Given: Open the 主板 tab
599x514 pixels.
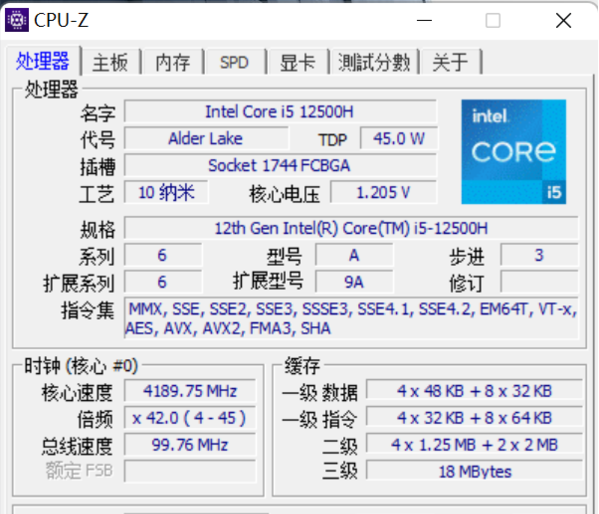Looking at the screenshot, I should 110,62.
